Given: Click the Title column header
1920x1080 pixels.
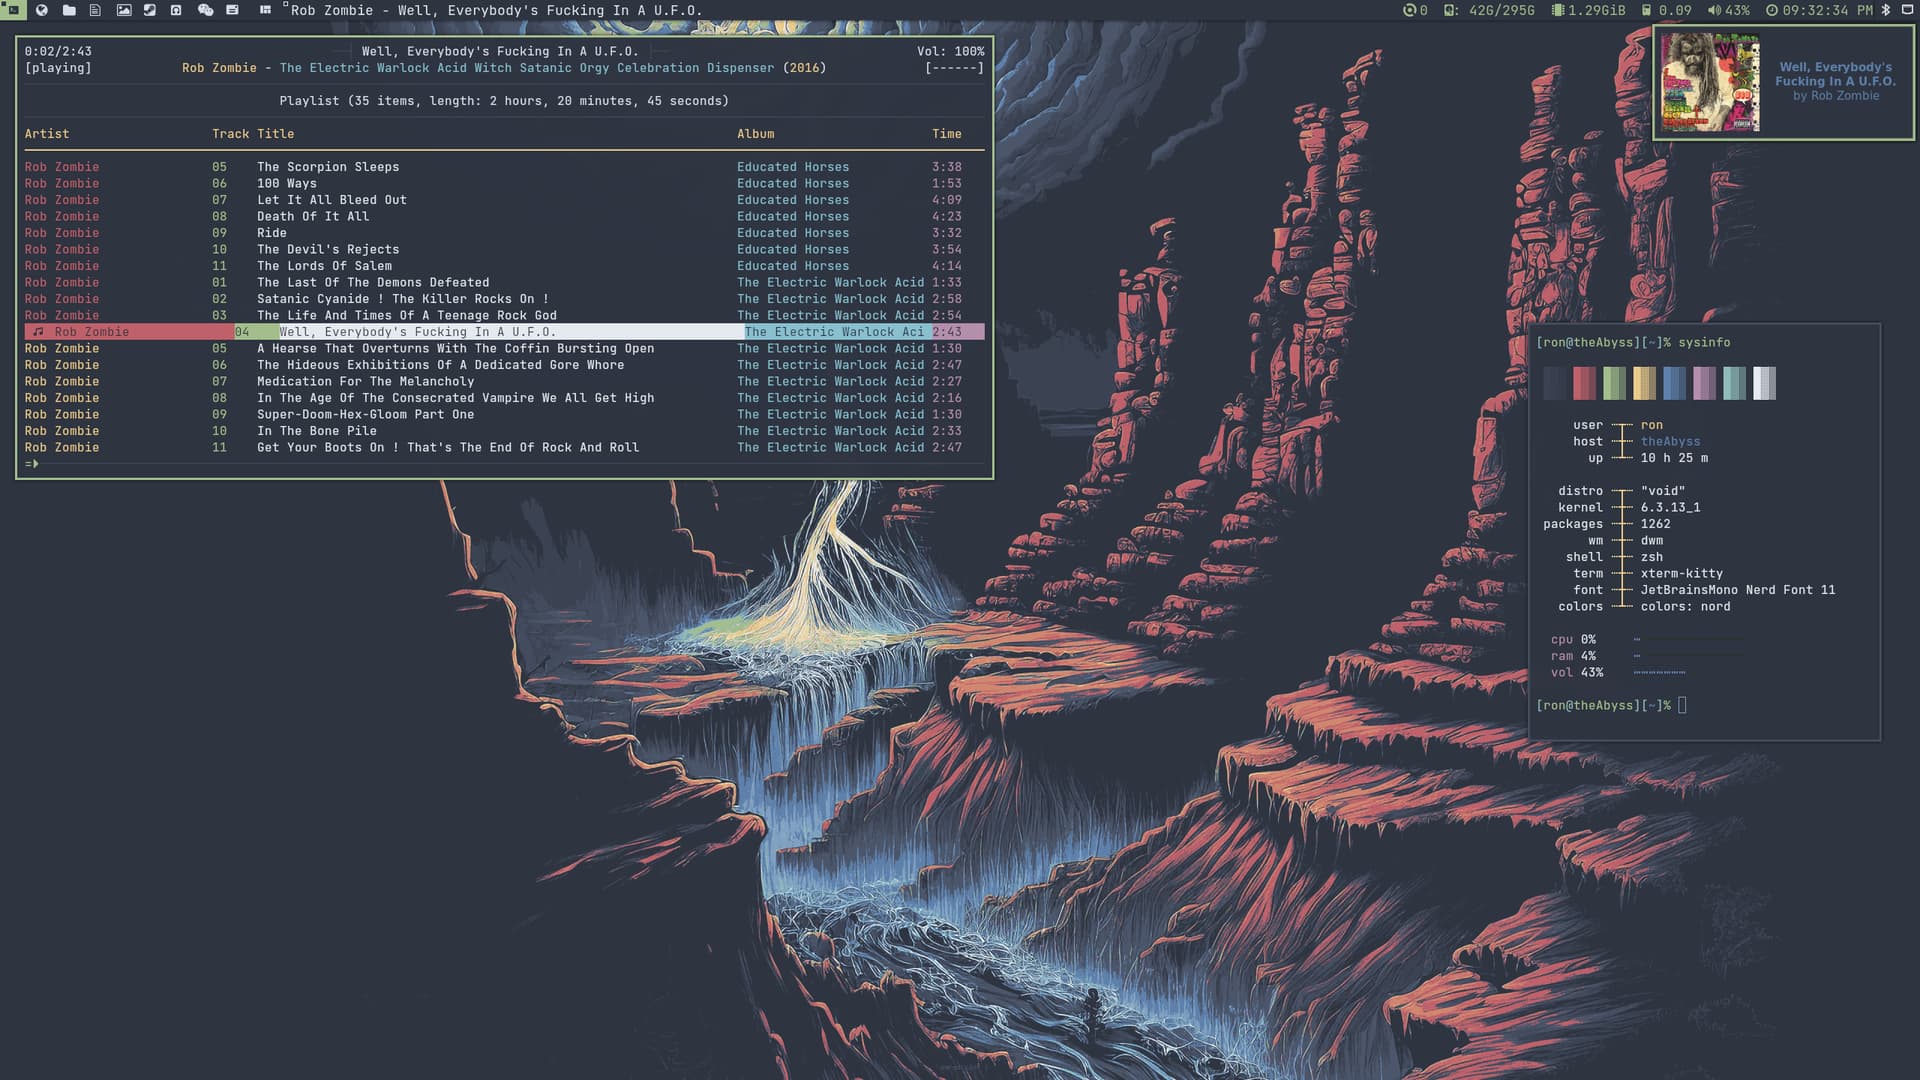Looking at the screenshot, I should [x=275, y=134].
